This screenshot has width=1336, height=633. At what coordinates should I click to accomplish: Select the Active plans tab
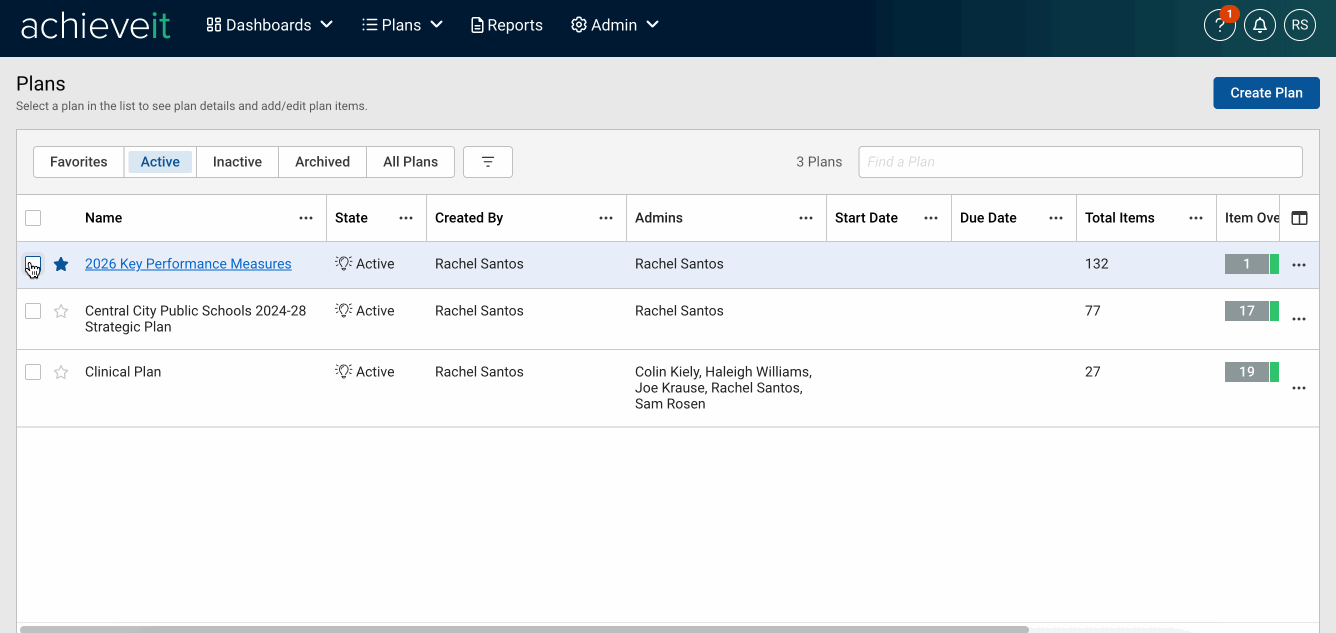click(x=160, y=162)
